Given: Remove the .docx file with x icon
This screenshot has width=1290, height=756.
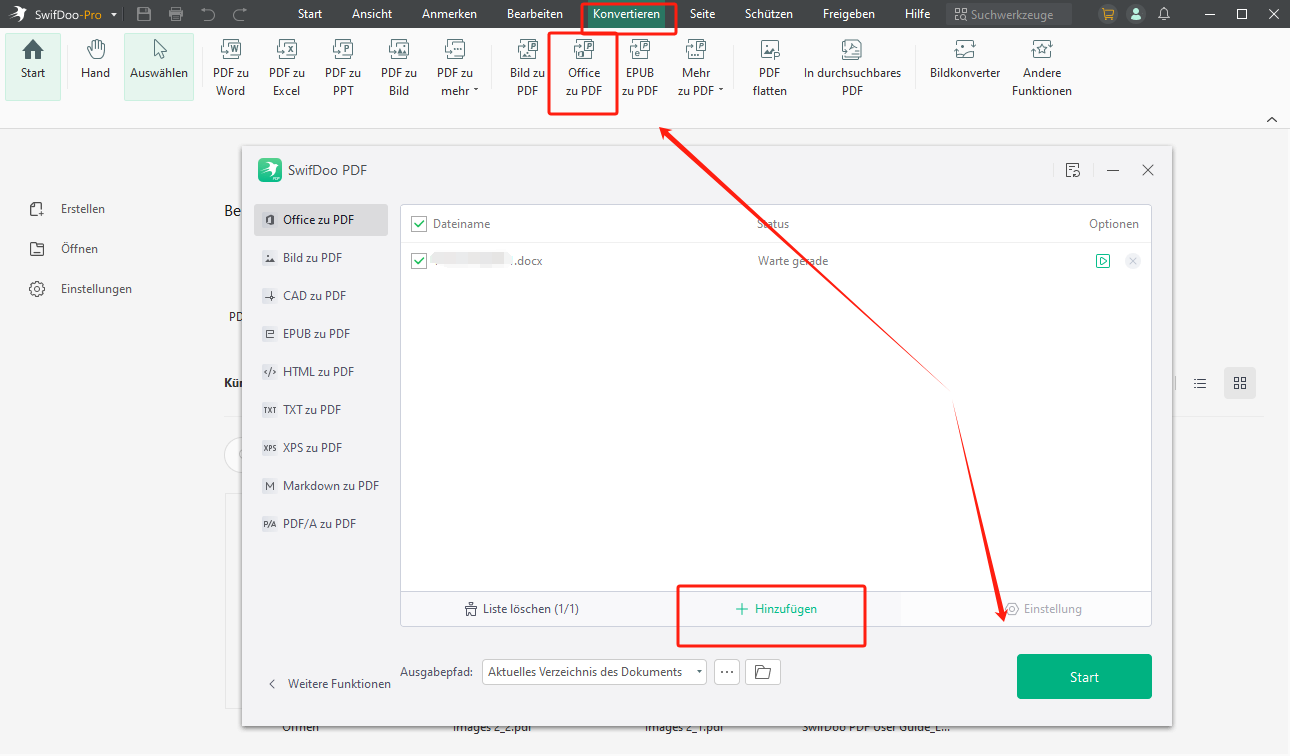Looking at the screenshot, I should coord(1132,261).
